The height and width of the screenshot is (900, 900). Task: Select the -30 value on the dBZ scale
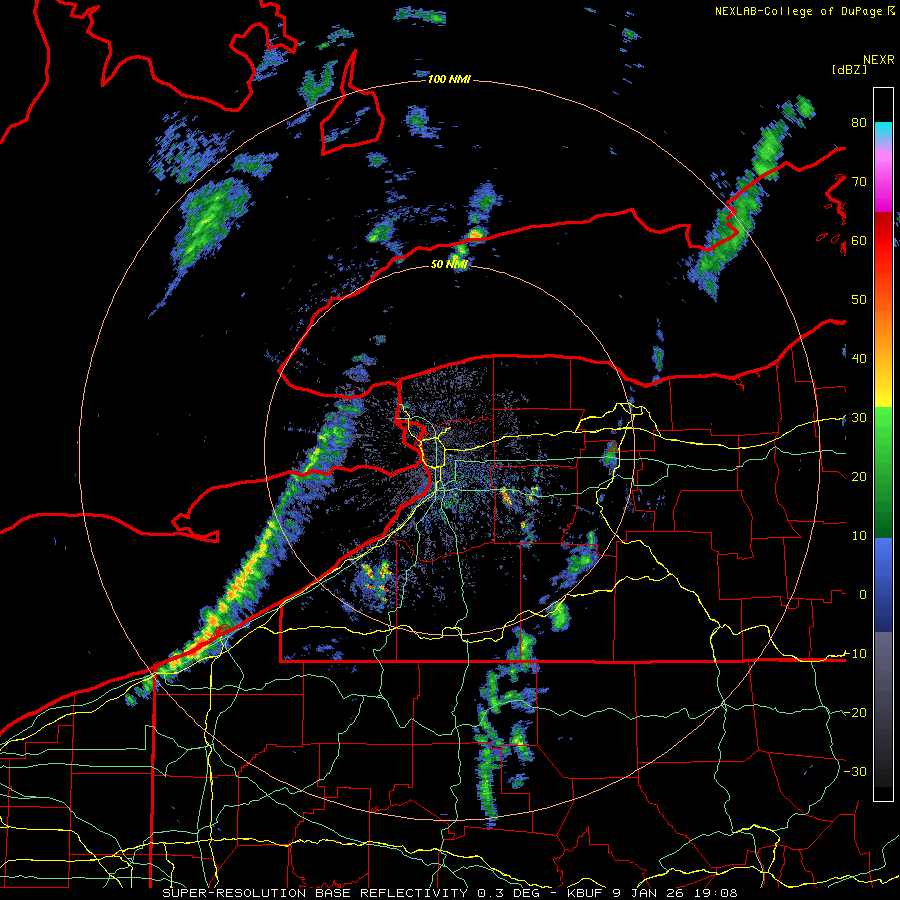click(855, 771)
